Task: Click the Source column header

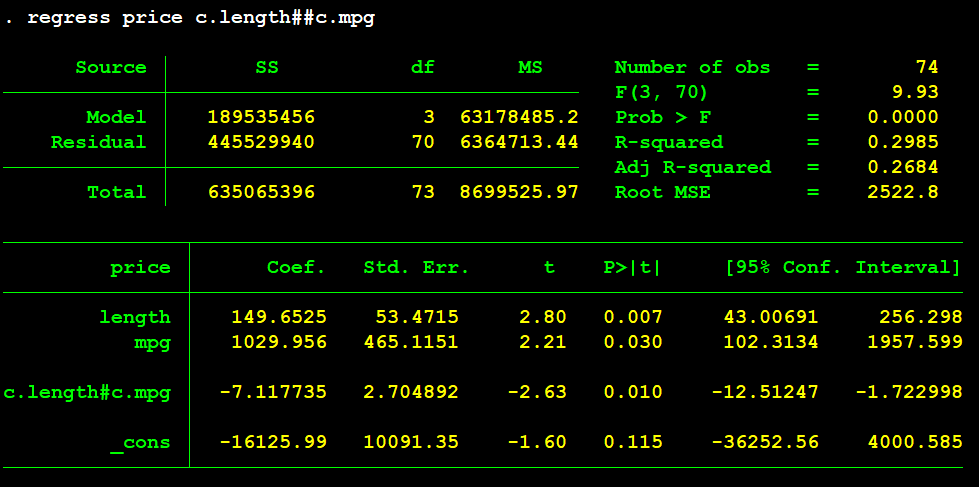Action: pos(110,68)
